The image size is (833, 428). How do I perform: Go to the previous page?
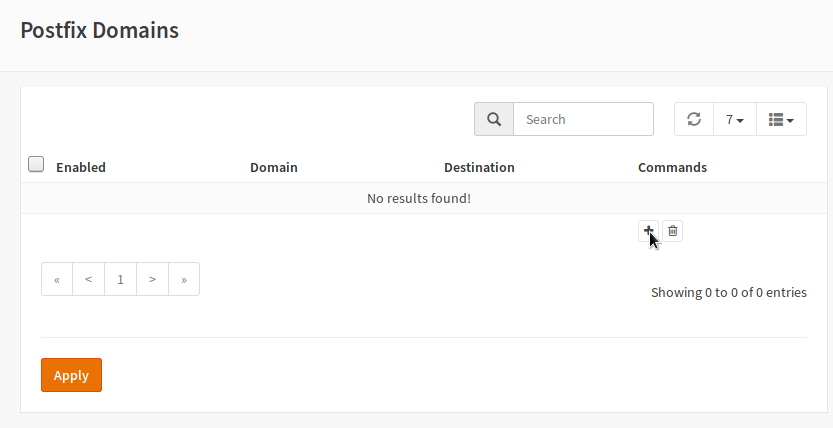click(x=89, y=279)
